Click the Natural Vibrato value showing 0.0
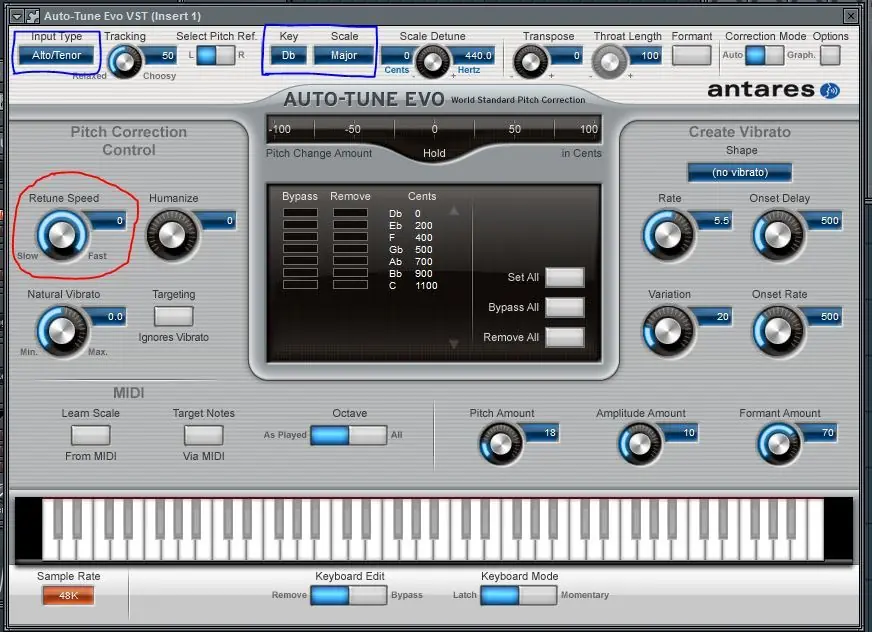 coord(108,317)
